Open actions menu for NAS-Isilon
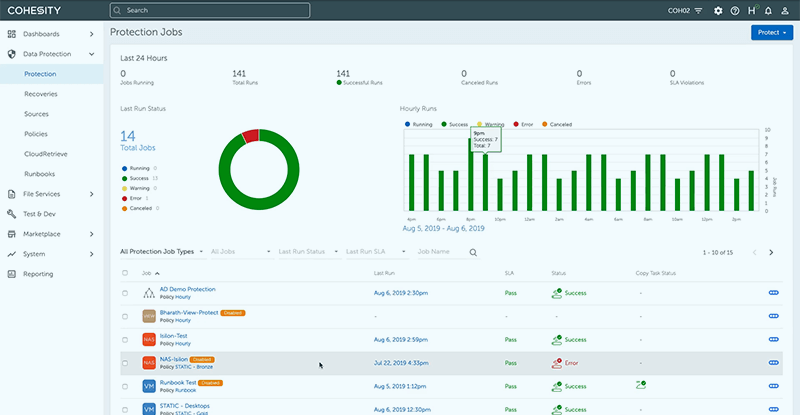 [x=773, y=362]
